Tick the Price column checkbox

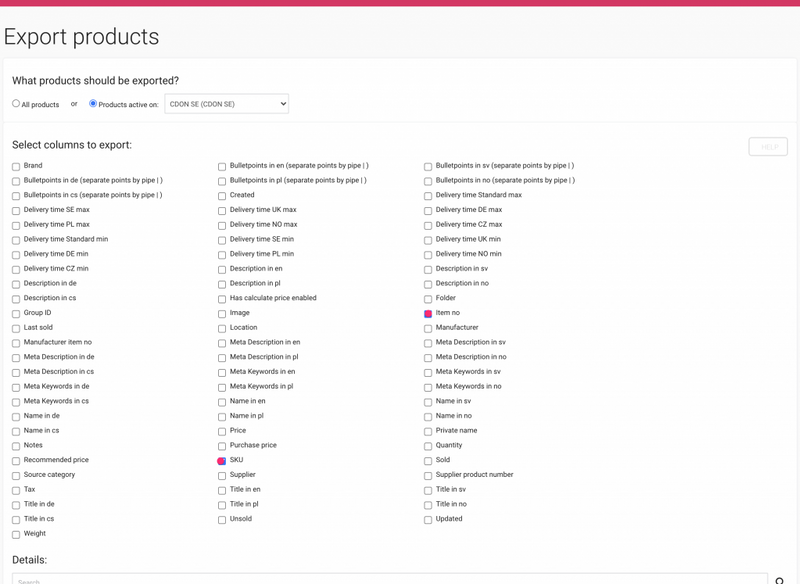coord(222,431)
